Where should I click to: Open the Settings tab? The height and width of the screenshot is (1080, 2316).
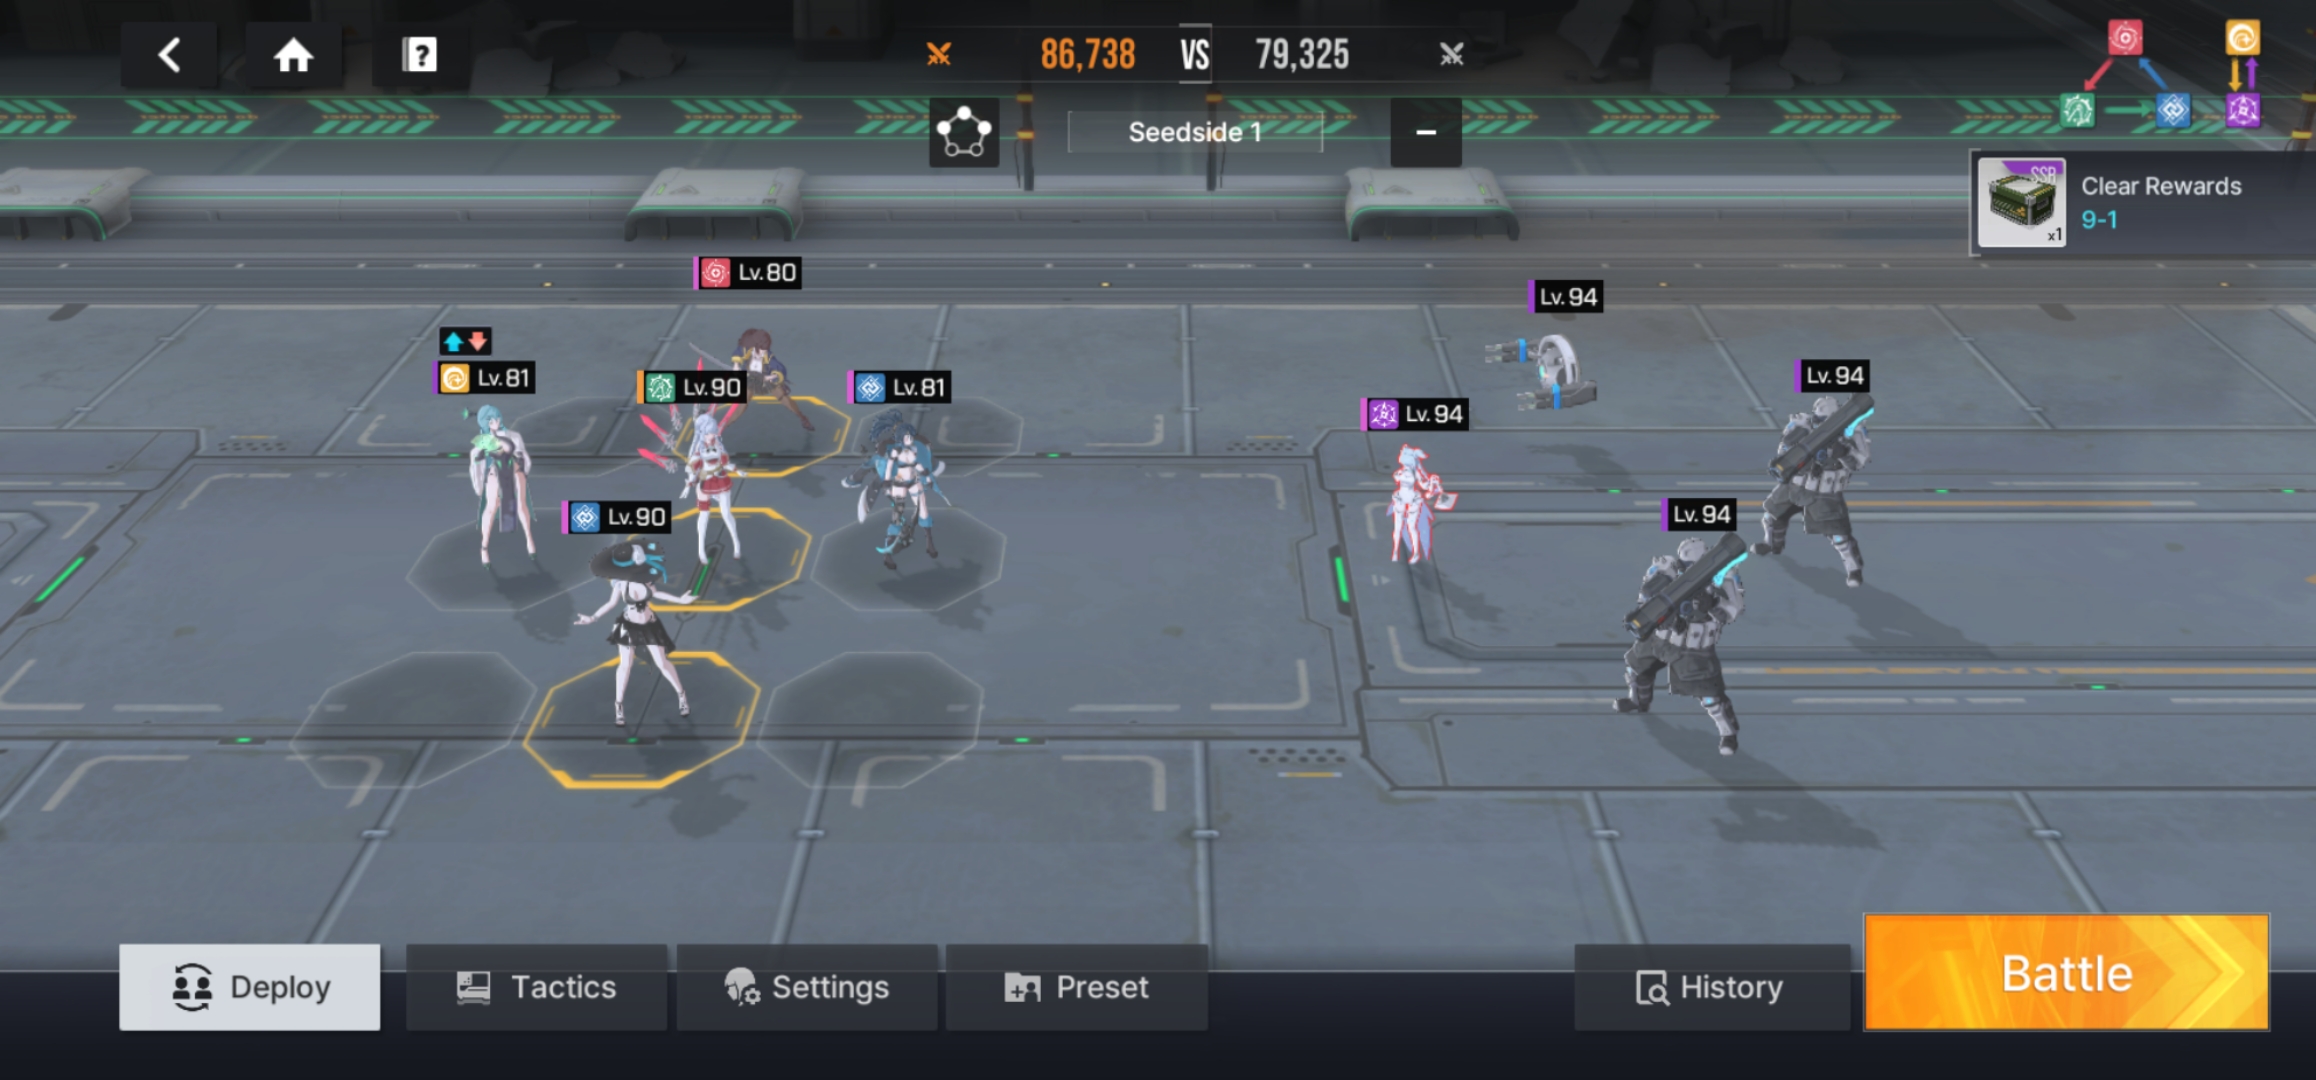click(x=807, y=987)
